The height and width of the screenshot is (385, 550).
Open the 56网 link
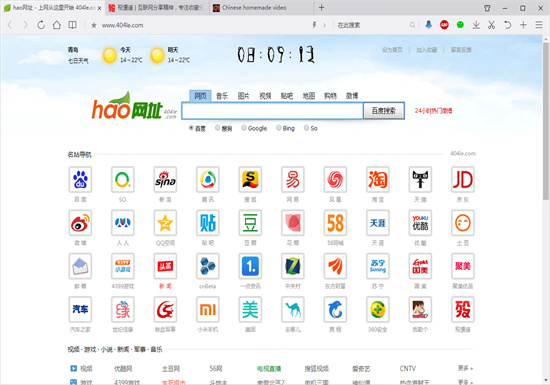[216, 369]
